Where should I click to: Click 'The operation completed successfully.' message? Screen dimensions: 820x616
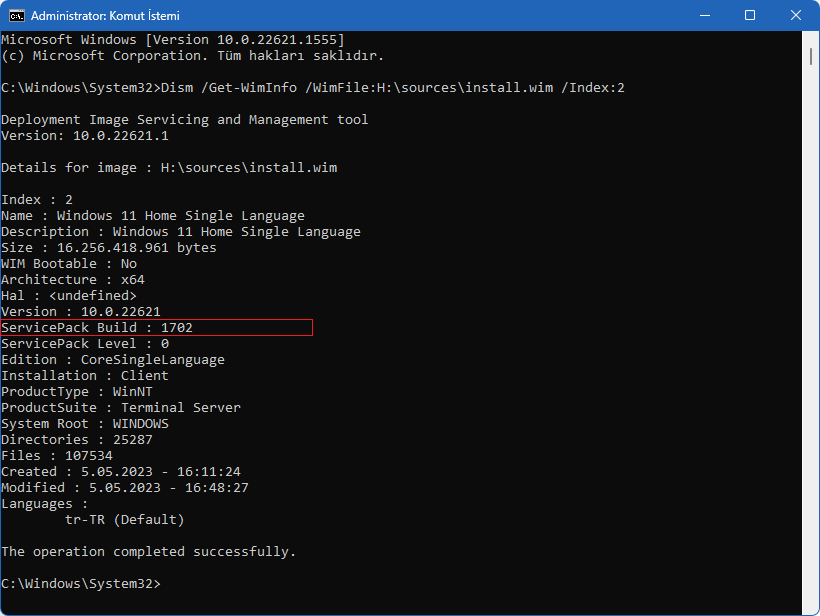[149, 552]
